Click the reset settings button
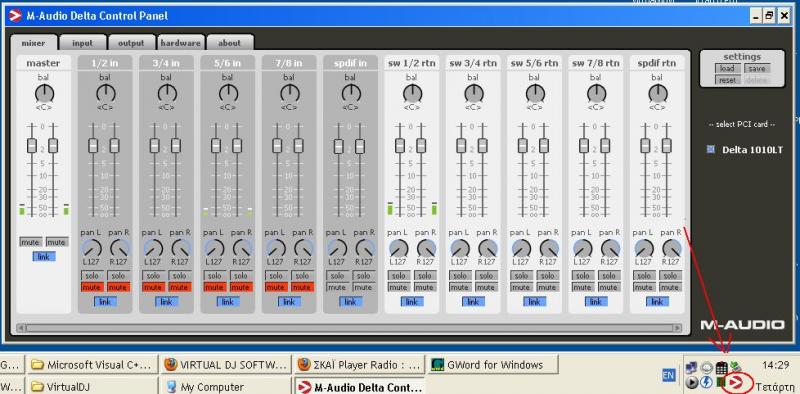The width and height of the screenshot is (800, 394). [x=727, y=80]
